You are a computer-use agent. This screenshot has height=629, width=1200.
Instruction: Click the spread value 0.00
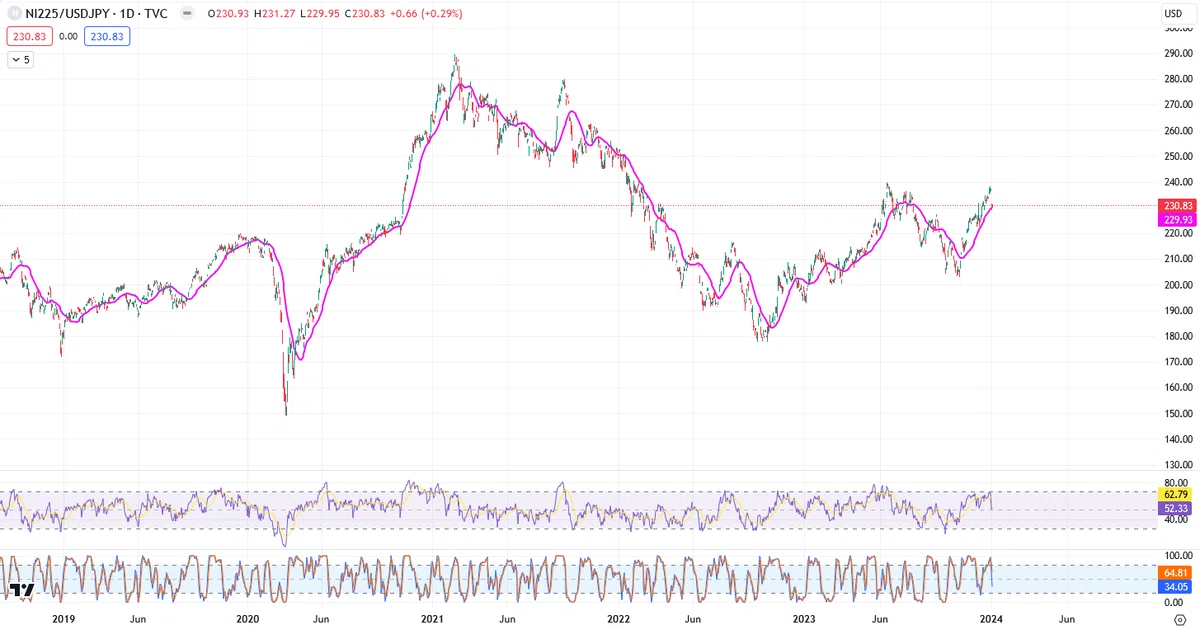pos(69,36)
